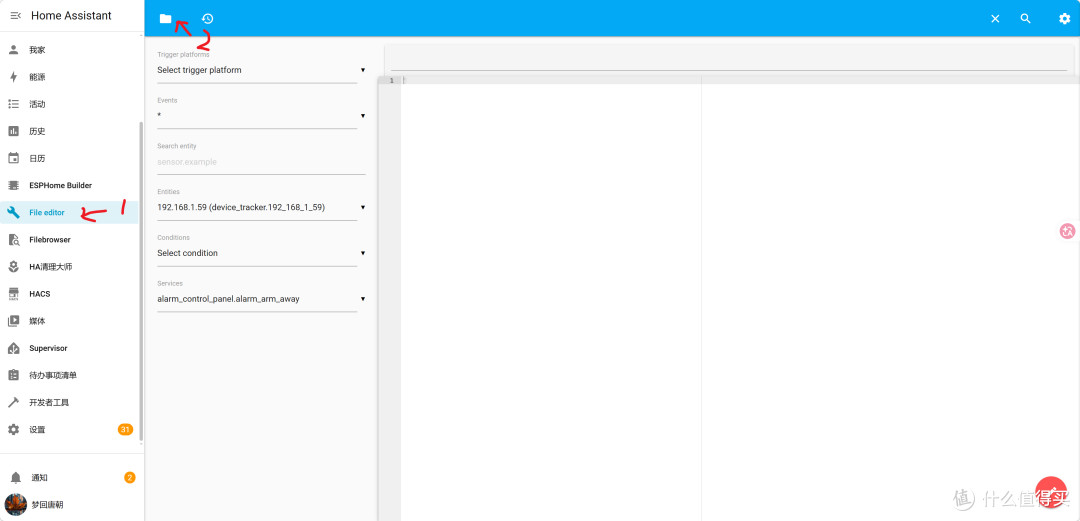Collapse the Home Assistant sidebar menu
1080x521 pixels.
[x=16, y=15]
